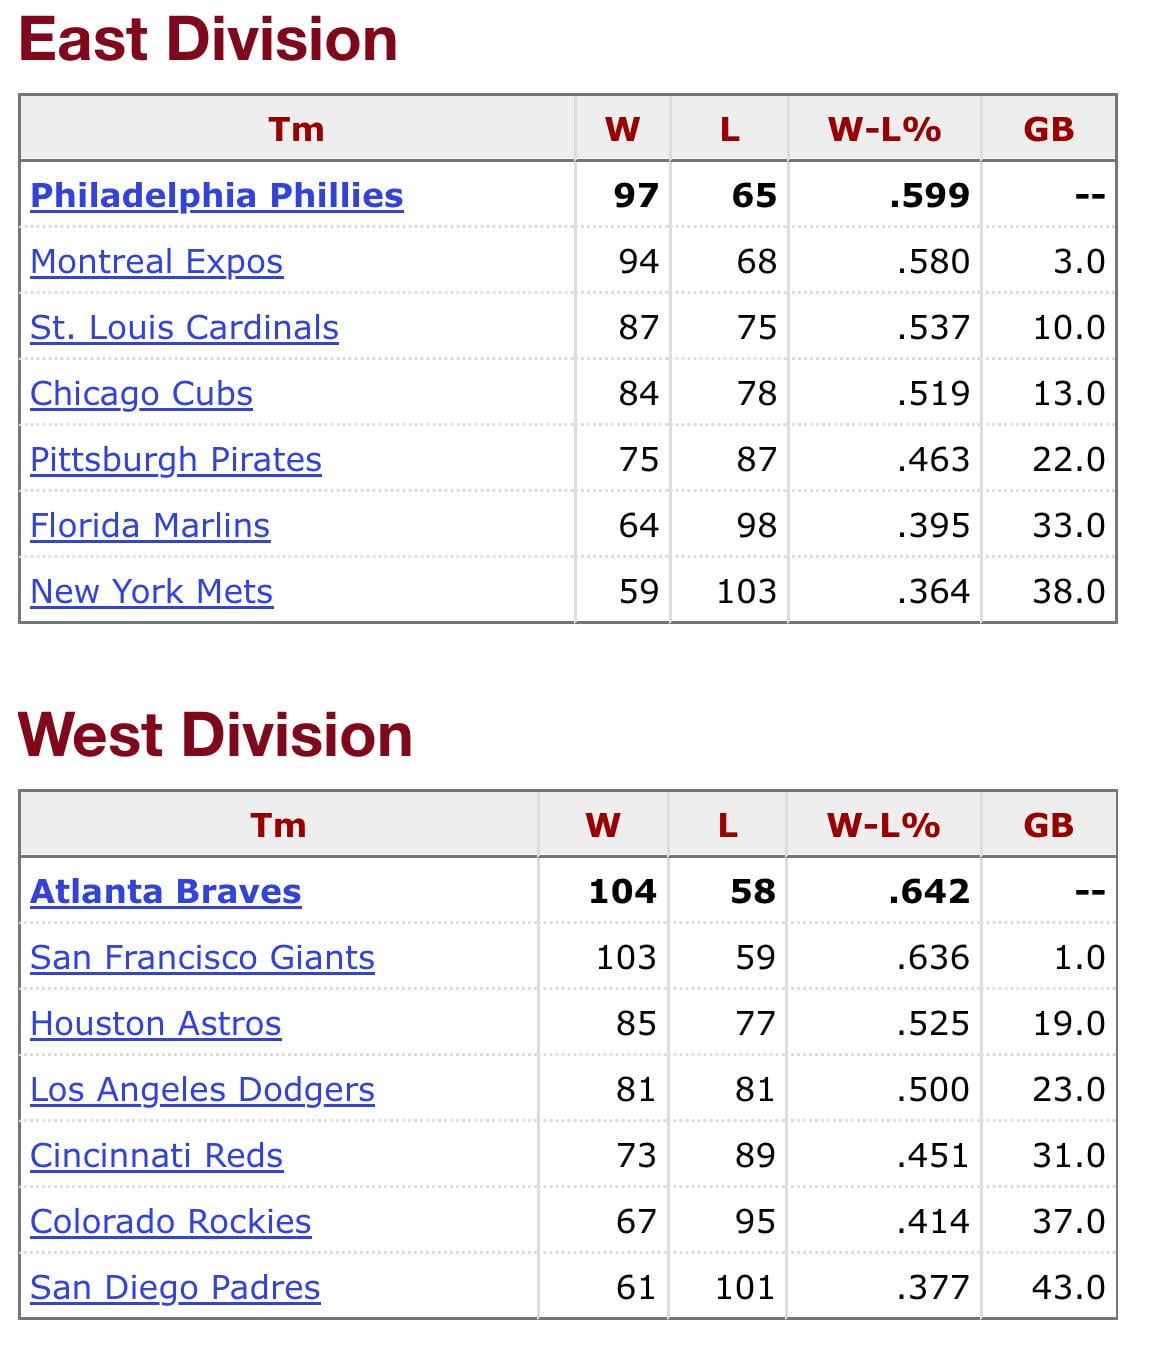The height and width of the screenshot is (1347, 1170).
Task: Click East Division W-L% column header
Action: point(884,129)
